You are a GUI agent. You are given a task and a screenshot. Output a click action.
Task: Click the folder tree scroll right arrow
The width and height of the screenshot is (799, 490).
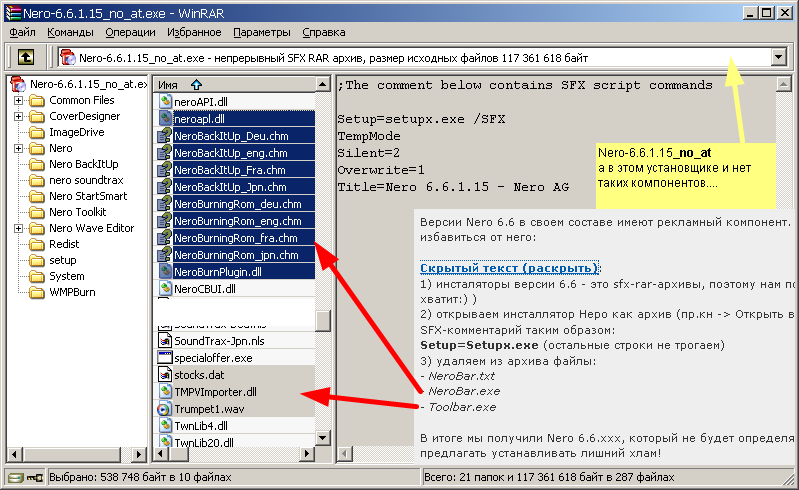point(139,453)
